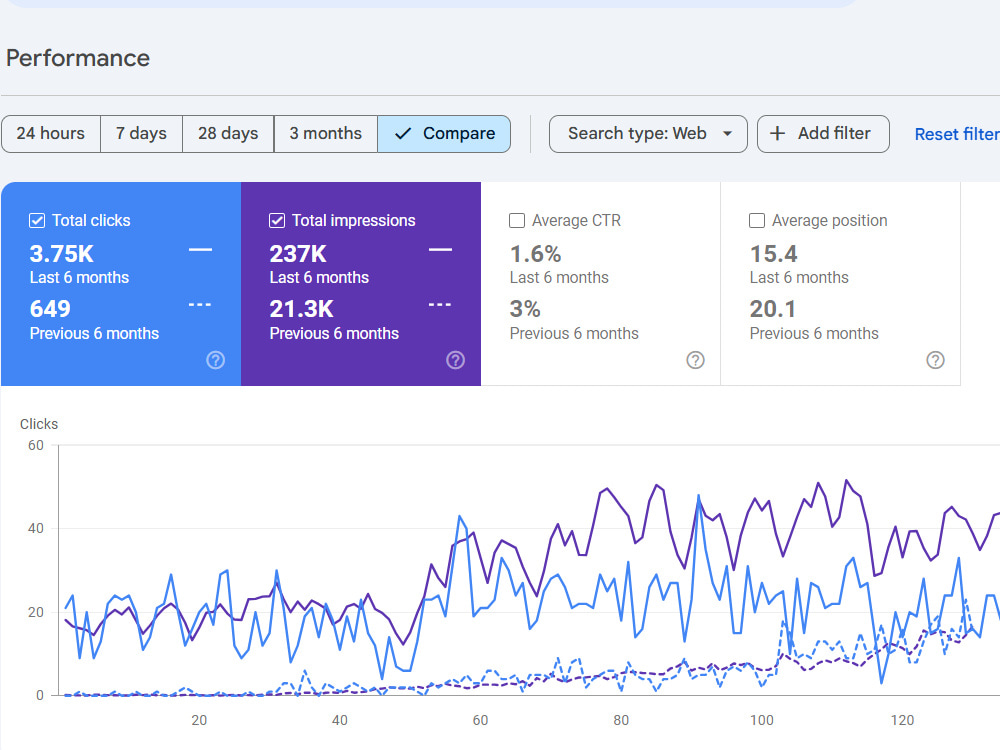Click the Add filter button
This screenshot has height=750, width=1000.
(x=823, y=134)
